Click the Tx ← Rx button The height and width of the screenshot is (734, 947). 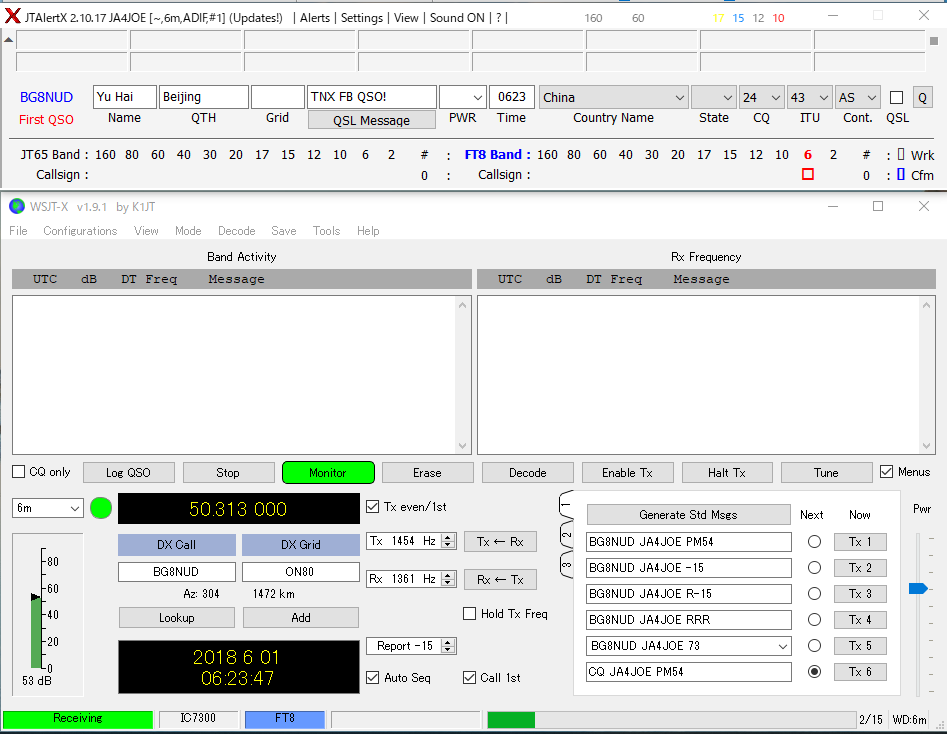500,542
